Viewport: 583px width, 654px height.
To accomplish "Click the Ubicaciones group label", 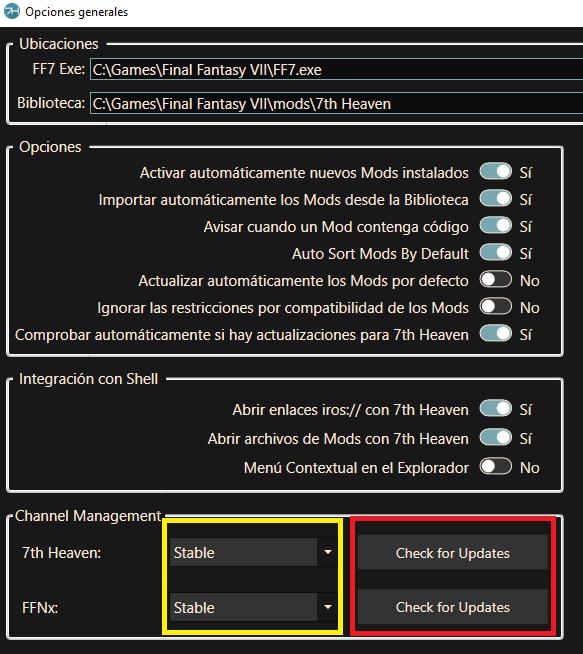I will tap(59, 44).
